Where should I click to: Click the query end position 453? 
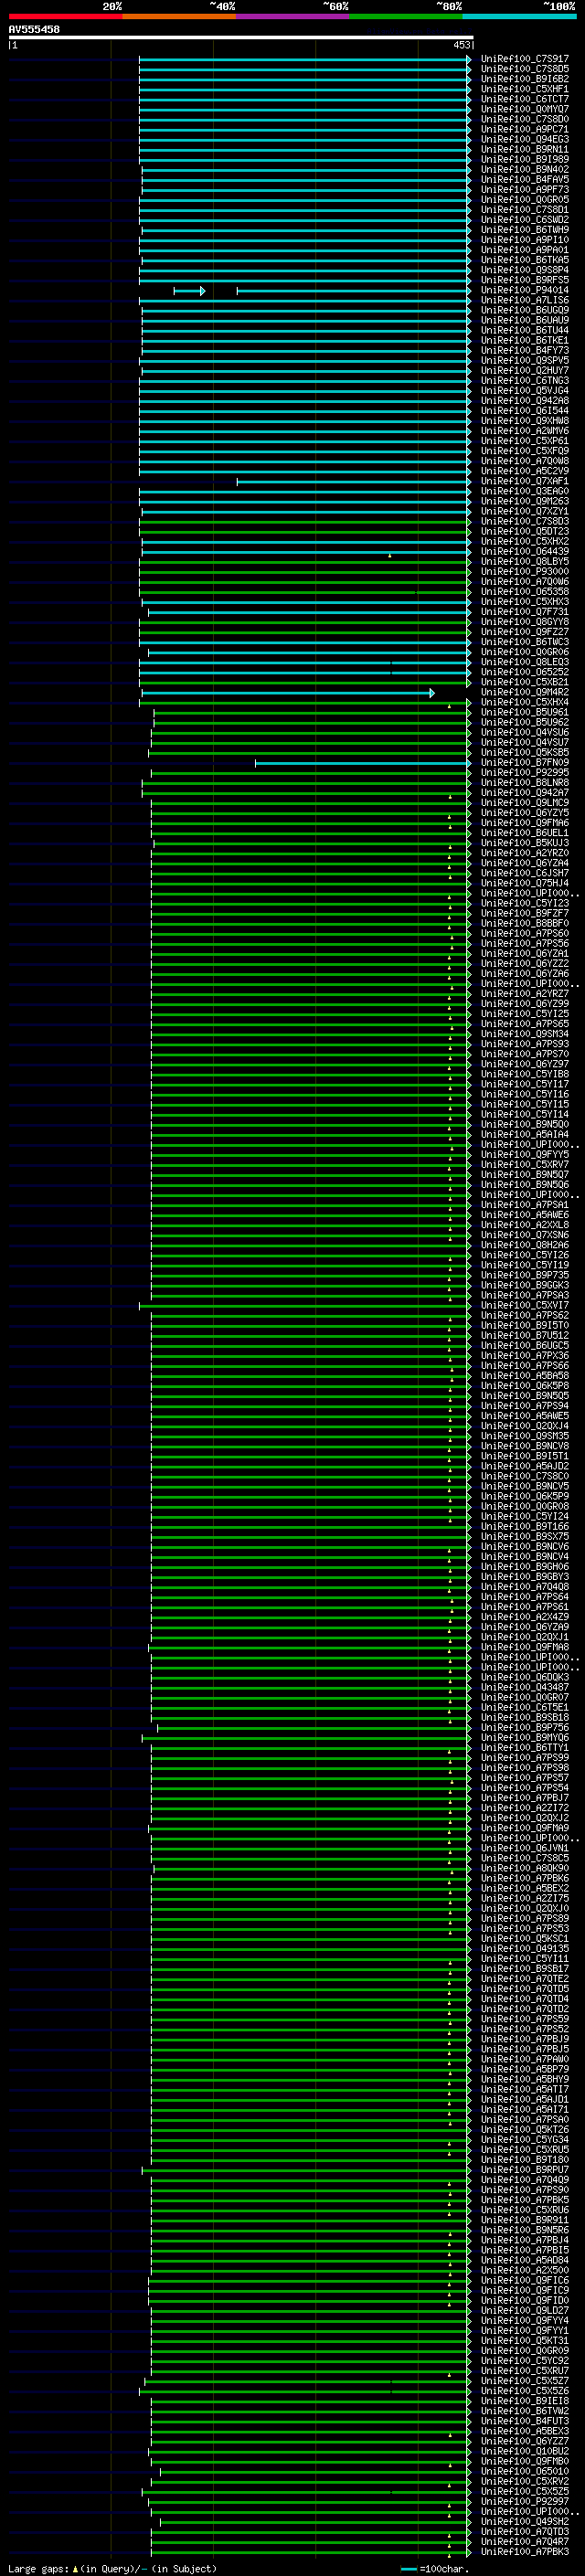(x=461, y=45)
